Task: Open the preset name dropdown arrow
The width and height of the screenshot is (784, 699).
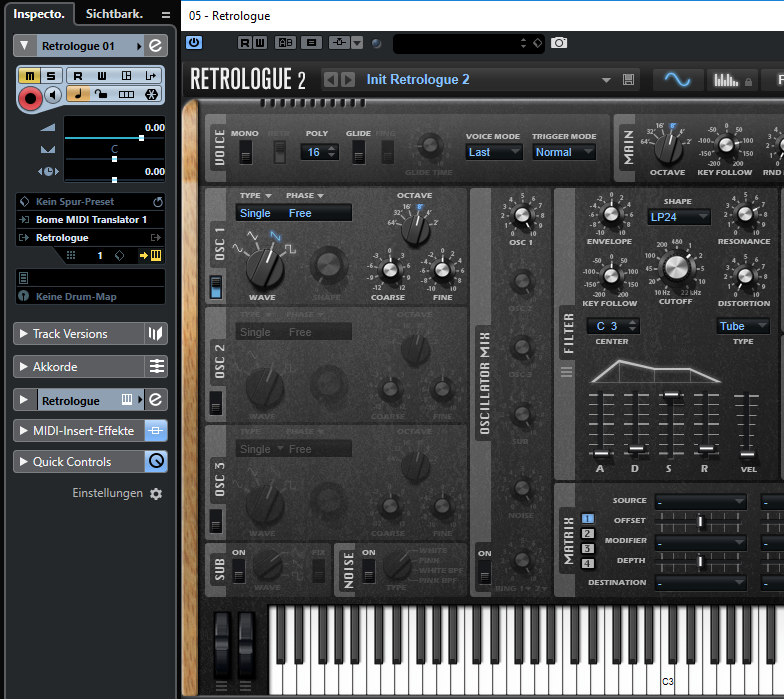Action: (606, 80)
